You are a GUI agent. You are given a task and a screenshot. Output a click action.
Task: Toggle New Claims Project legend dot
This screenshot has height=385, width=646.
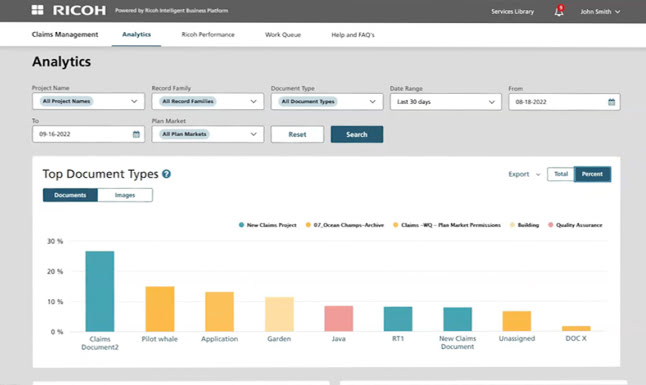pyautogui.click(x=241, y=225)
